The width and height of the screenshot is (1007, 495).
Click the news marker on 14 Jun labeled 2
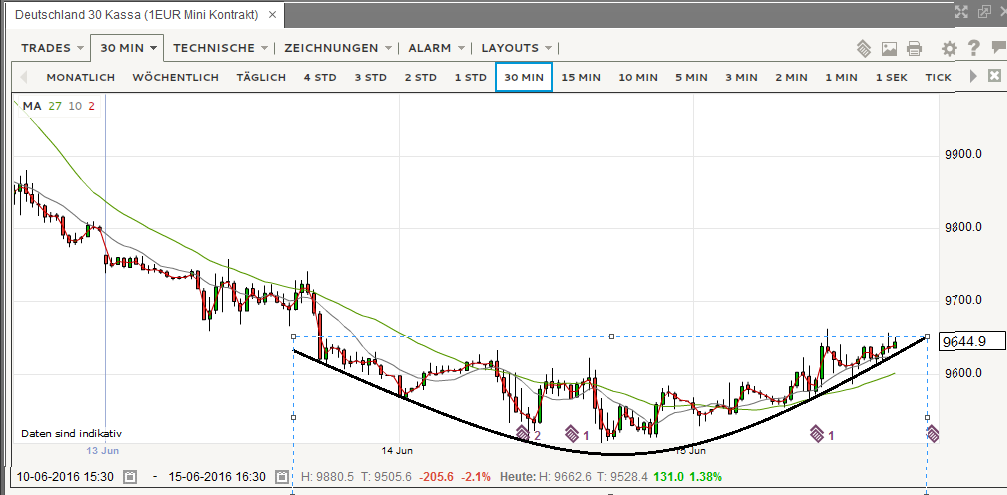(x=522, y=433)
